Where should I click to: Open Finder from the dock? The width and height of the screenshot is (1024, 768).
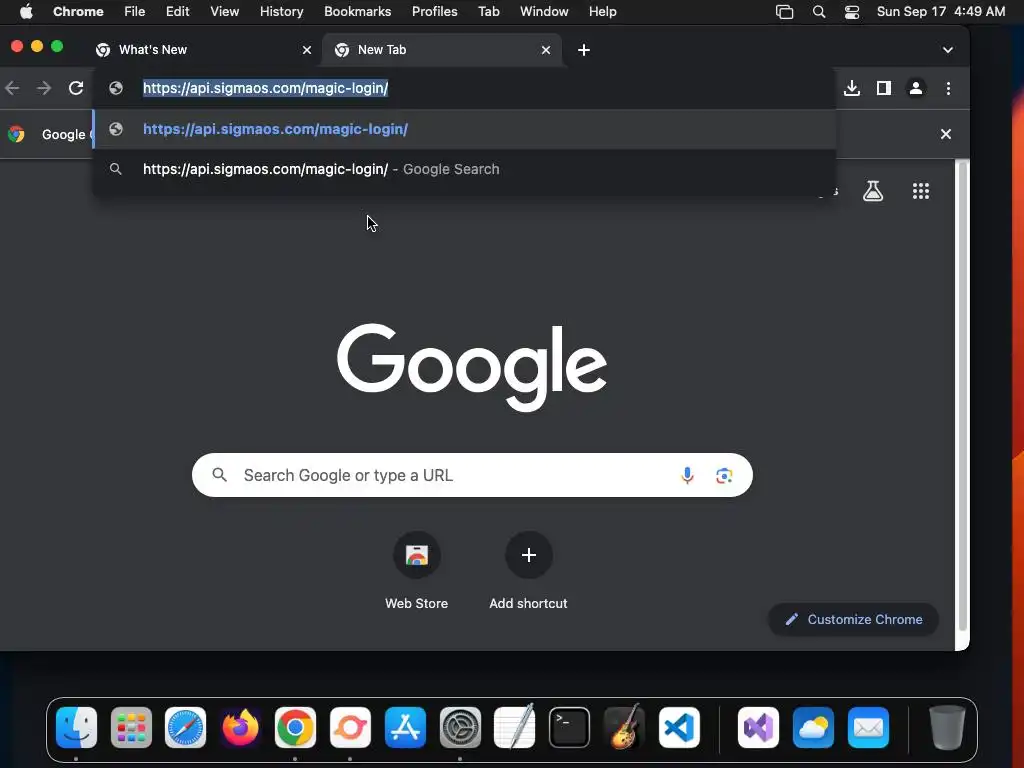(76, 728)
